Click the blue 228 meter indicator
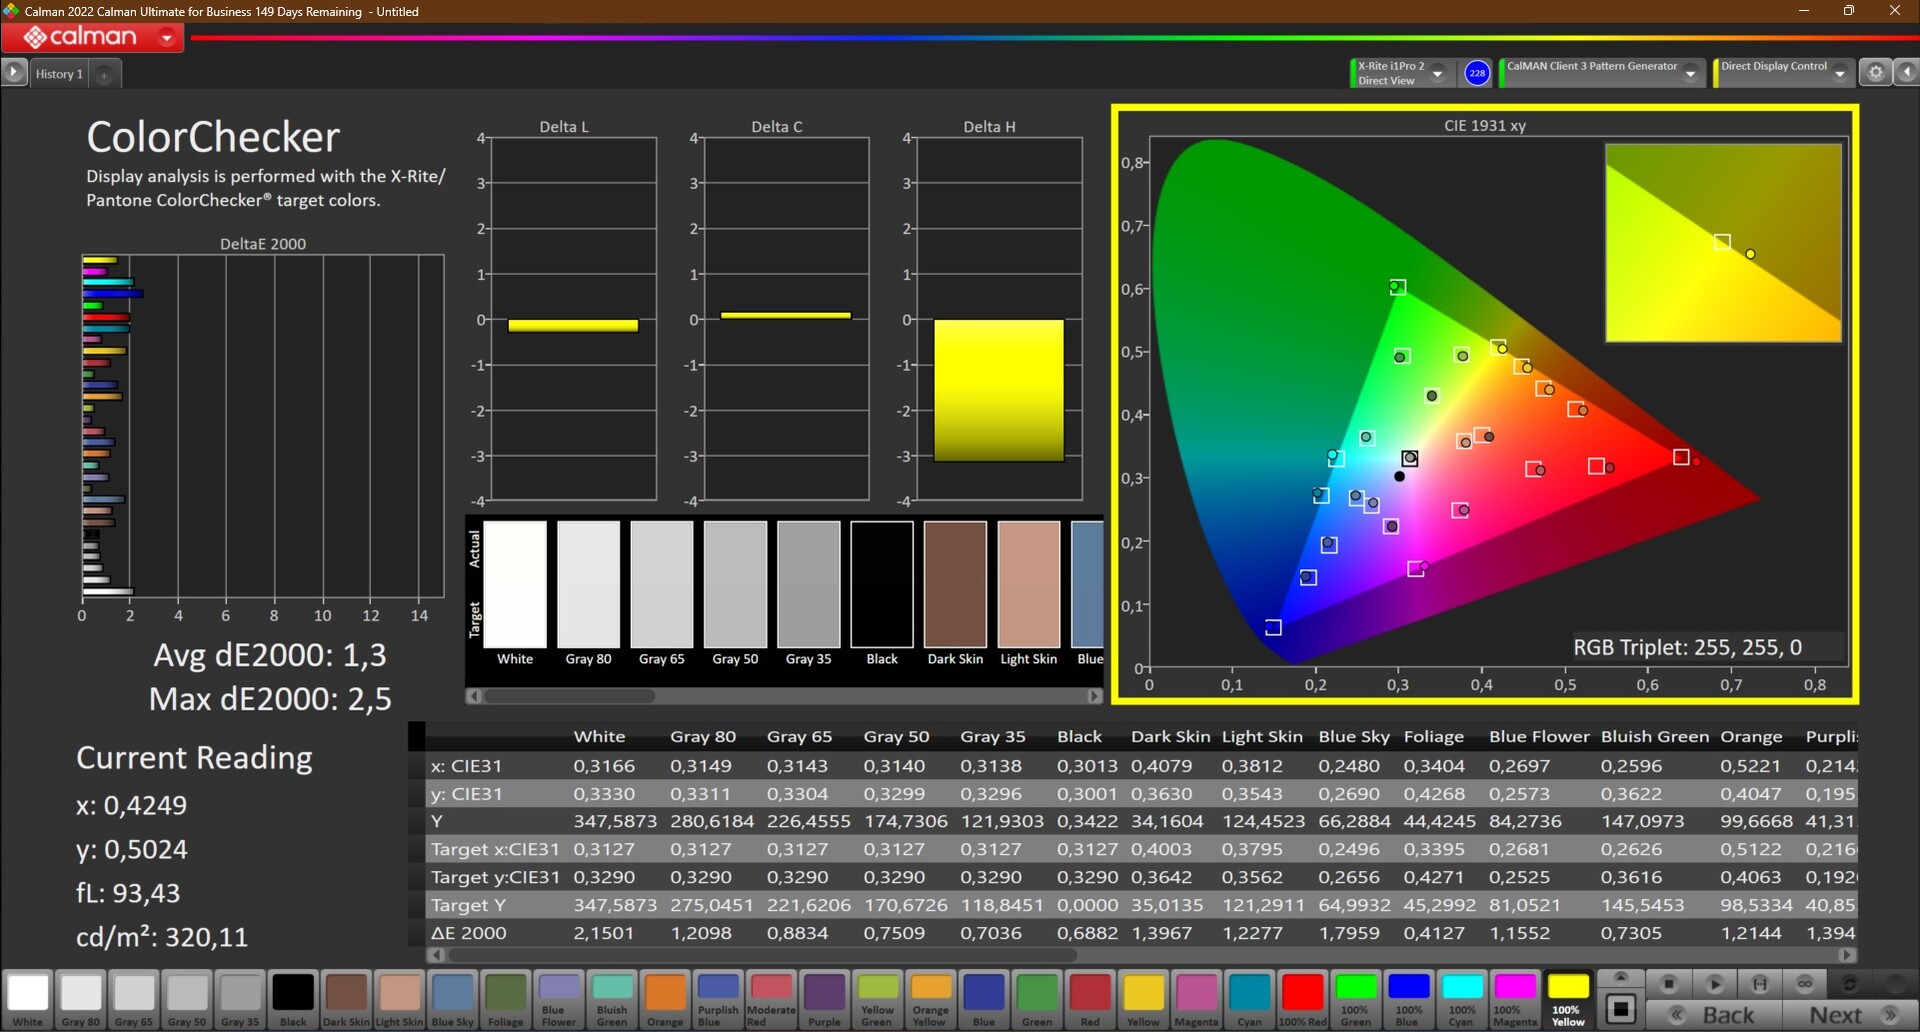 (1476, 73)
